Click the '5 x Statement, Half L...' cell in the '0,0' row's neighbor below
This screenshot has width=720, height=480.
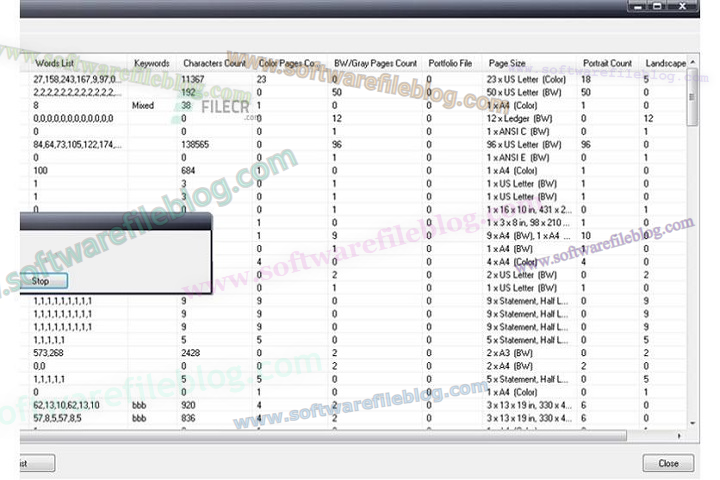pyautogui.click(x=527, y=379)
